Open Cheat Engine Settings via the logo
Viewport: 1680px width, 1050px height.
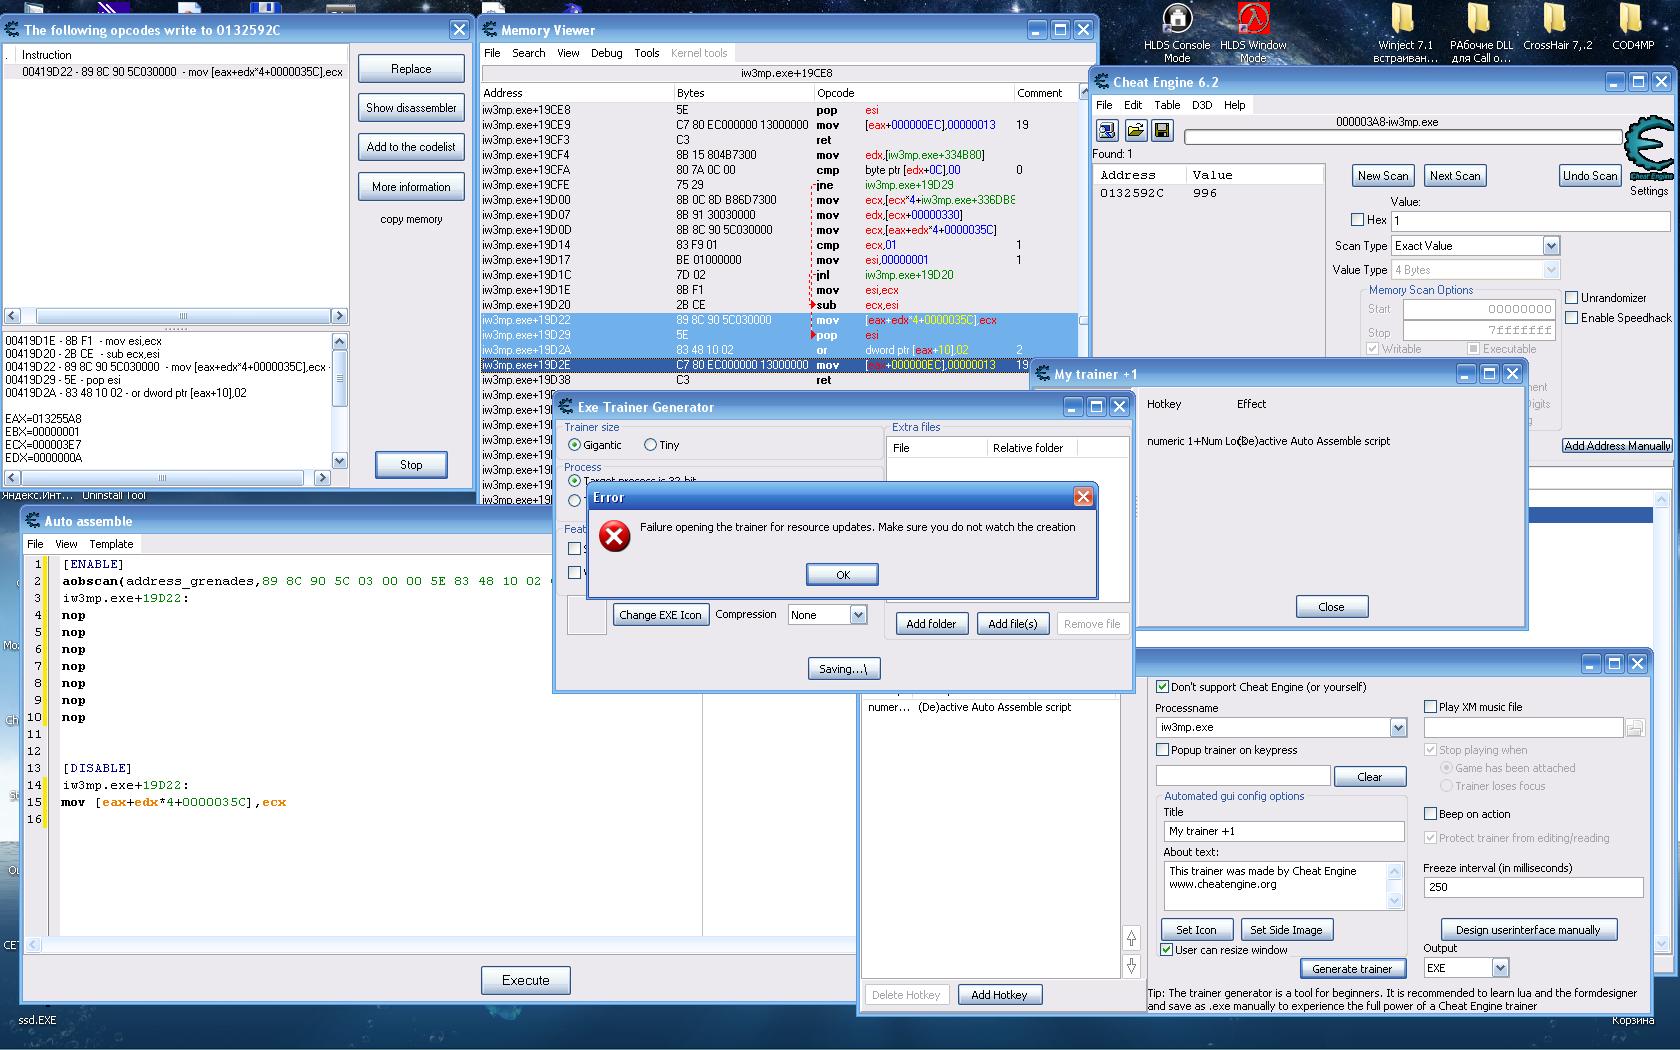(1648, 150)
